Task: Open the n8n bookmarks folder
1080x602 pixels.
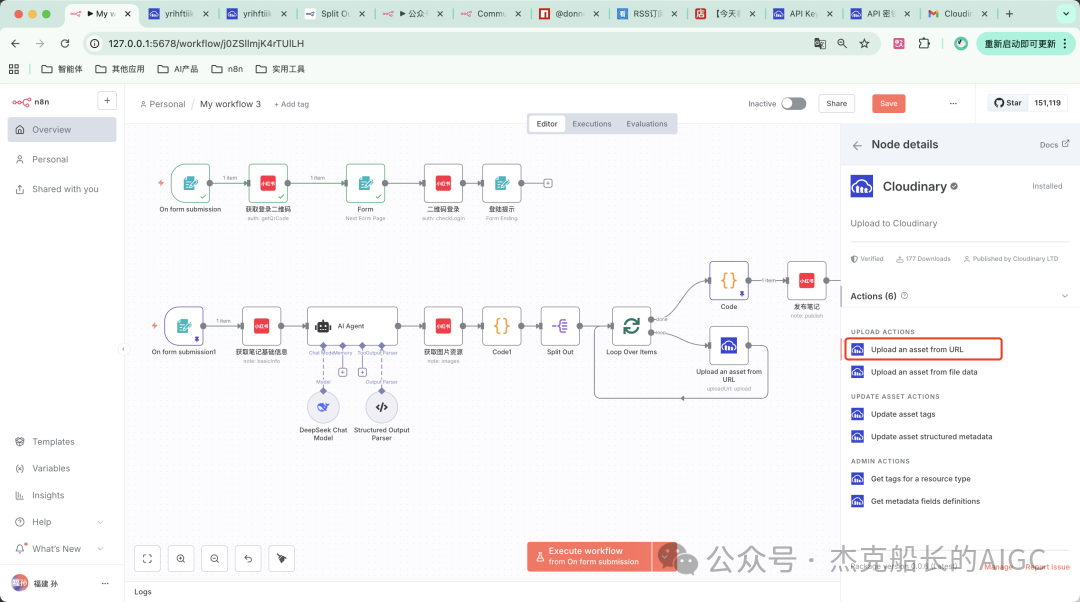Action: [x=227, y=69]
